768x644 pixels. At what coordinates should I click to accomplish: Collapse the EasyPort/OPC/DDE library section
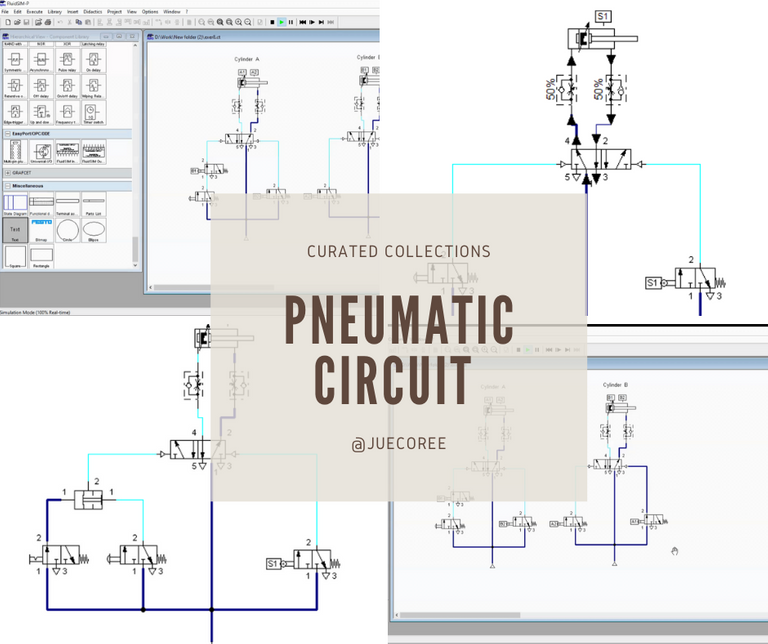click(7, 134)
